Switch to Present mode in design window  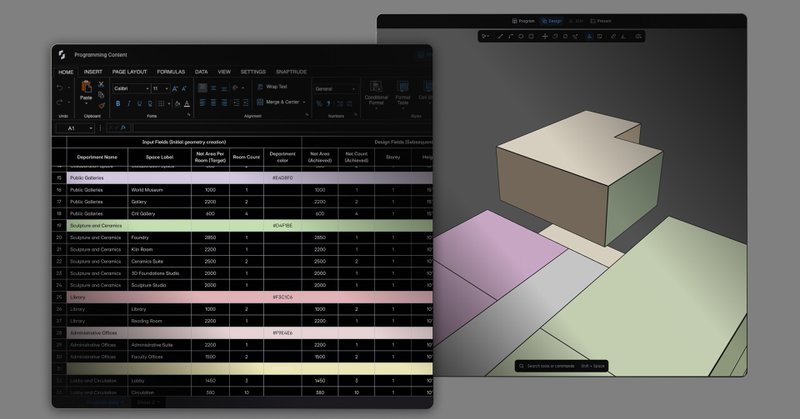[601, 21]
